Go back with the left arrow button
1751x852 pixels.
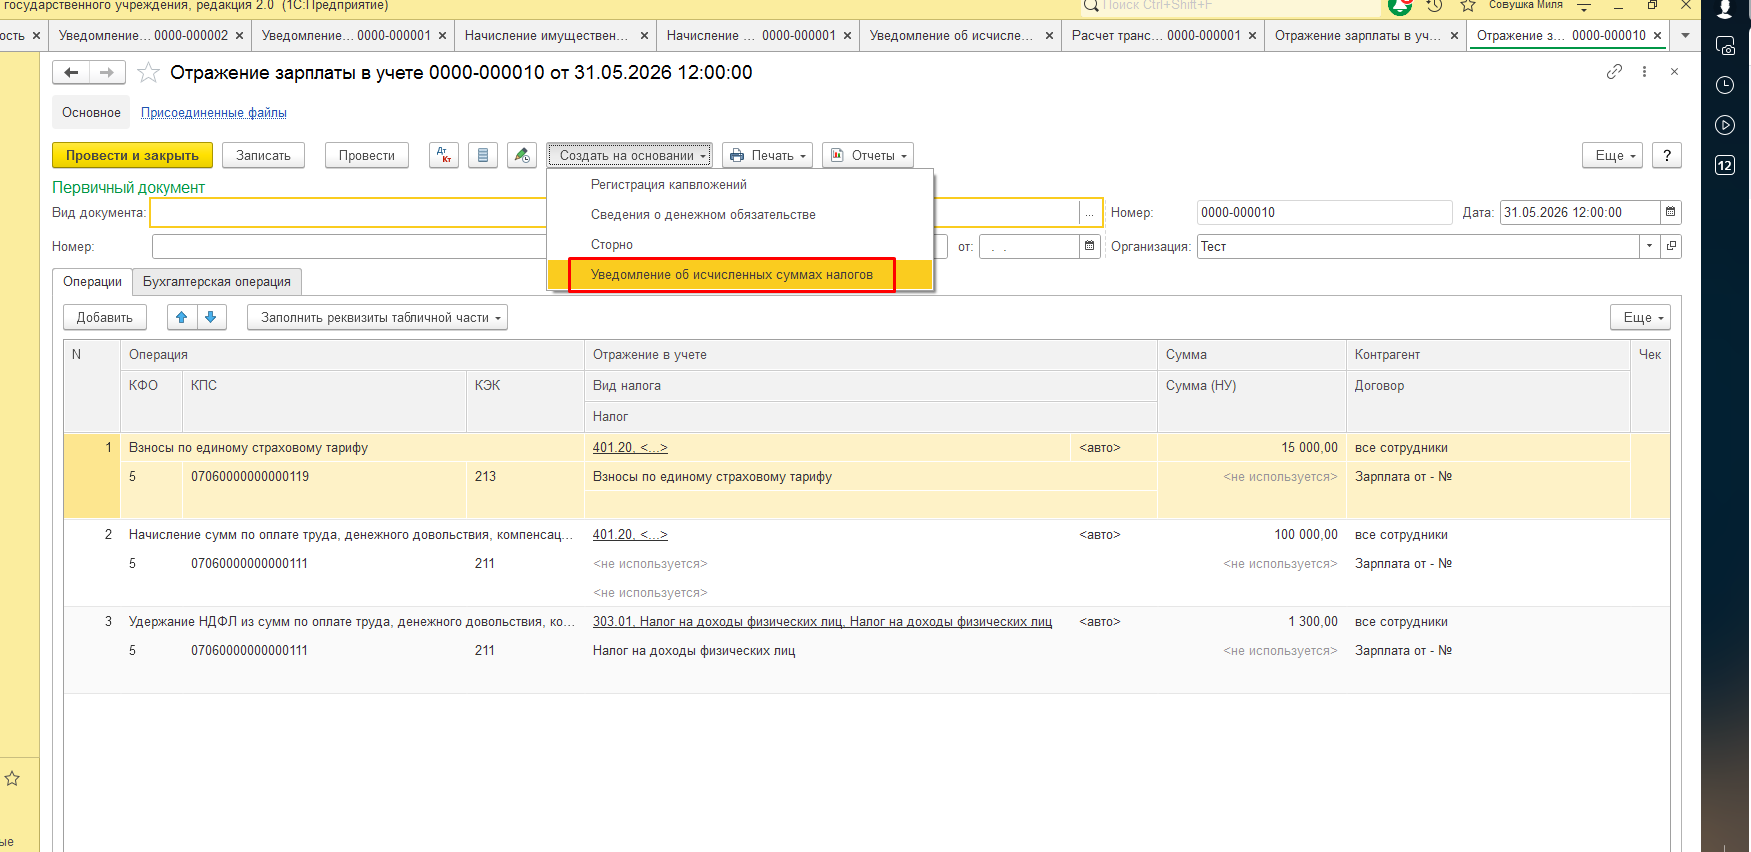click(x=71, y=72)
